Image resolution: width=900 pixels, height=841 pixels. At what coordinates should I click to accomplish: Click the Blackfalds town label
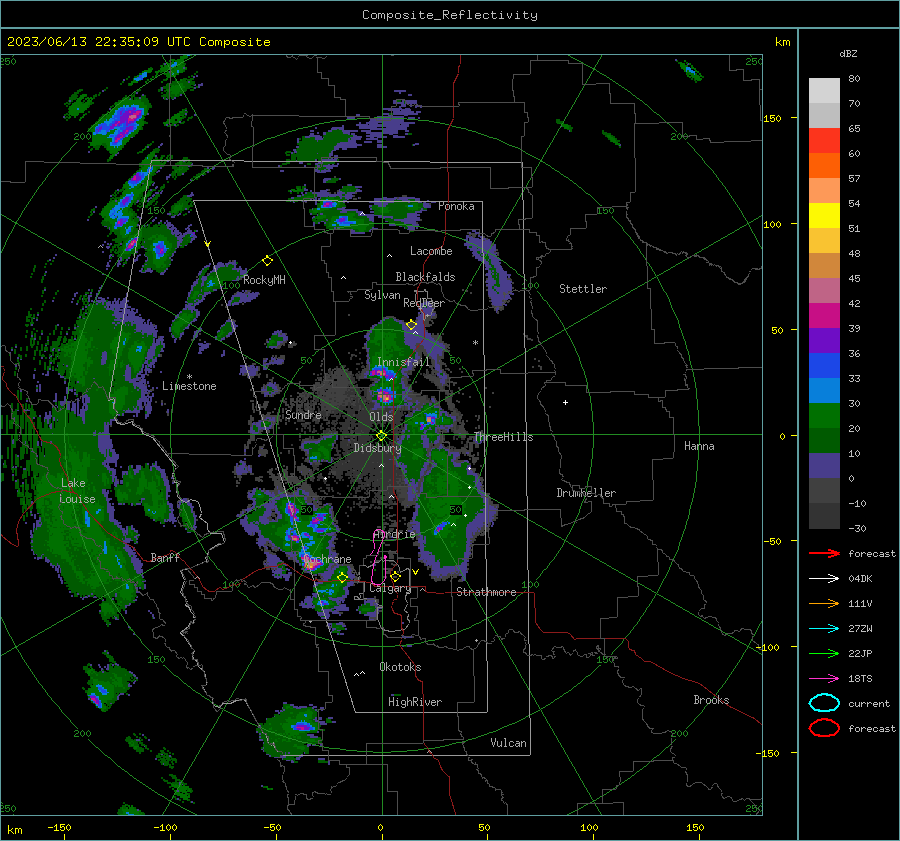(x=425, y=277)
